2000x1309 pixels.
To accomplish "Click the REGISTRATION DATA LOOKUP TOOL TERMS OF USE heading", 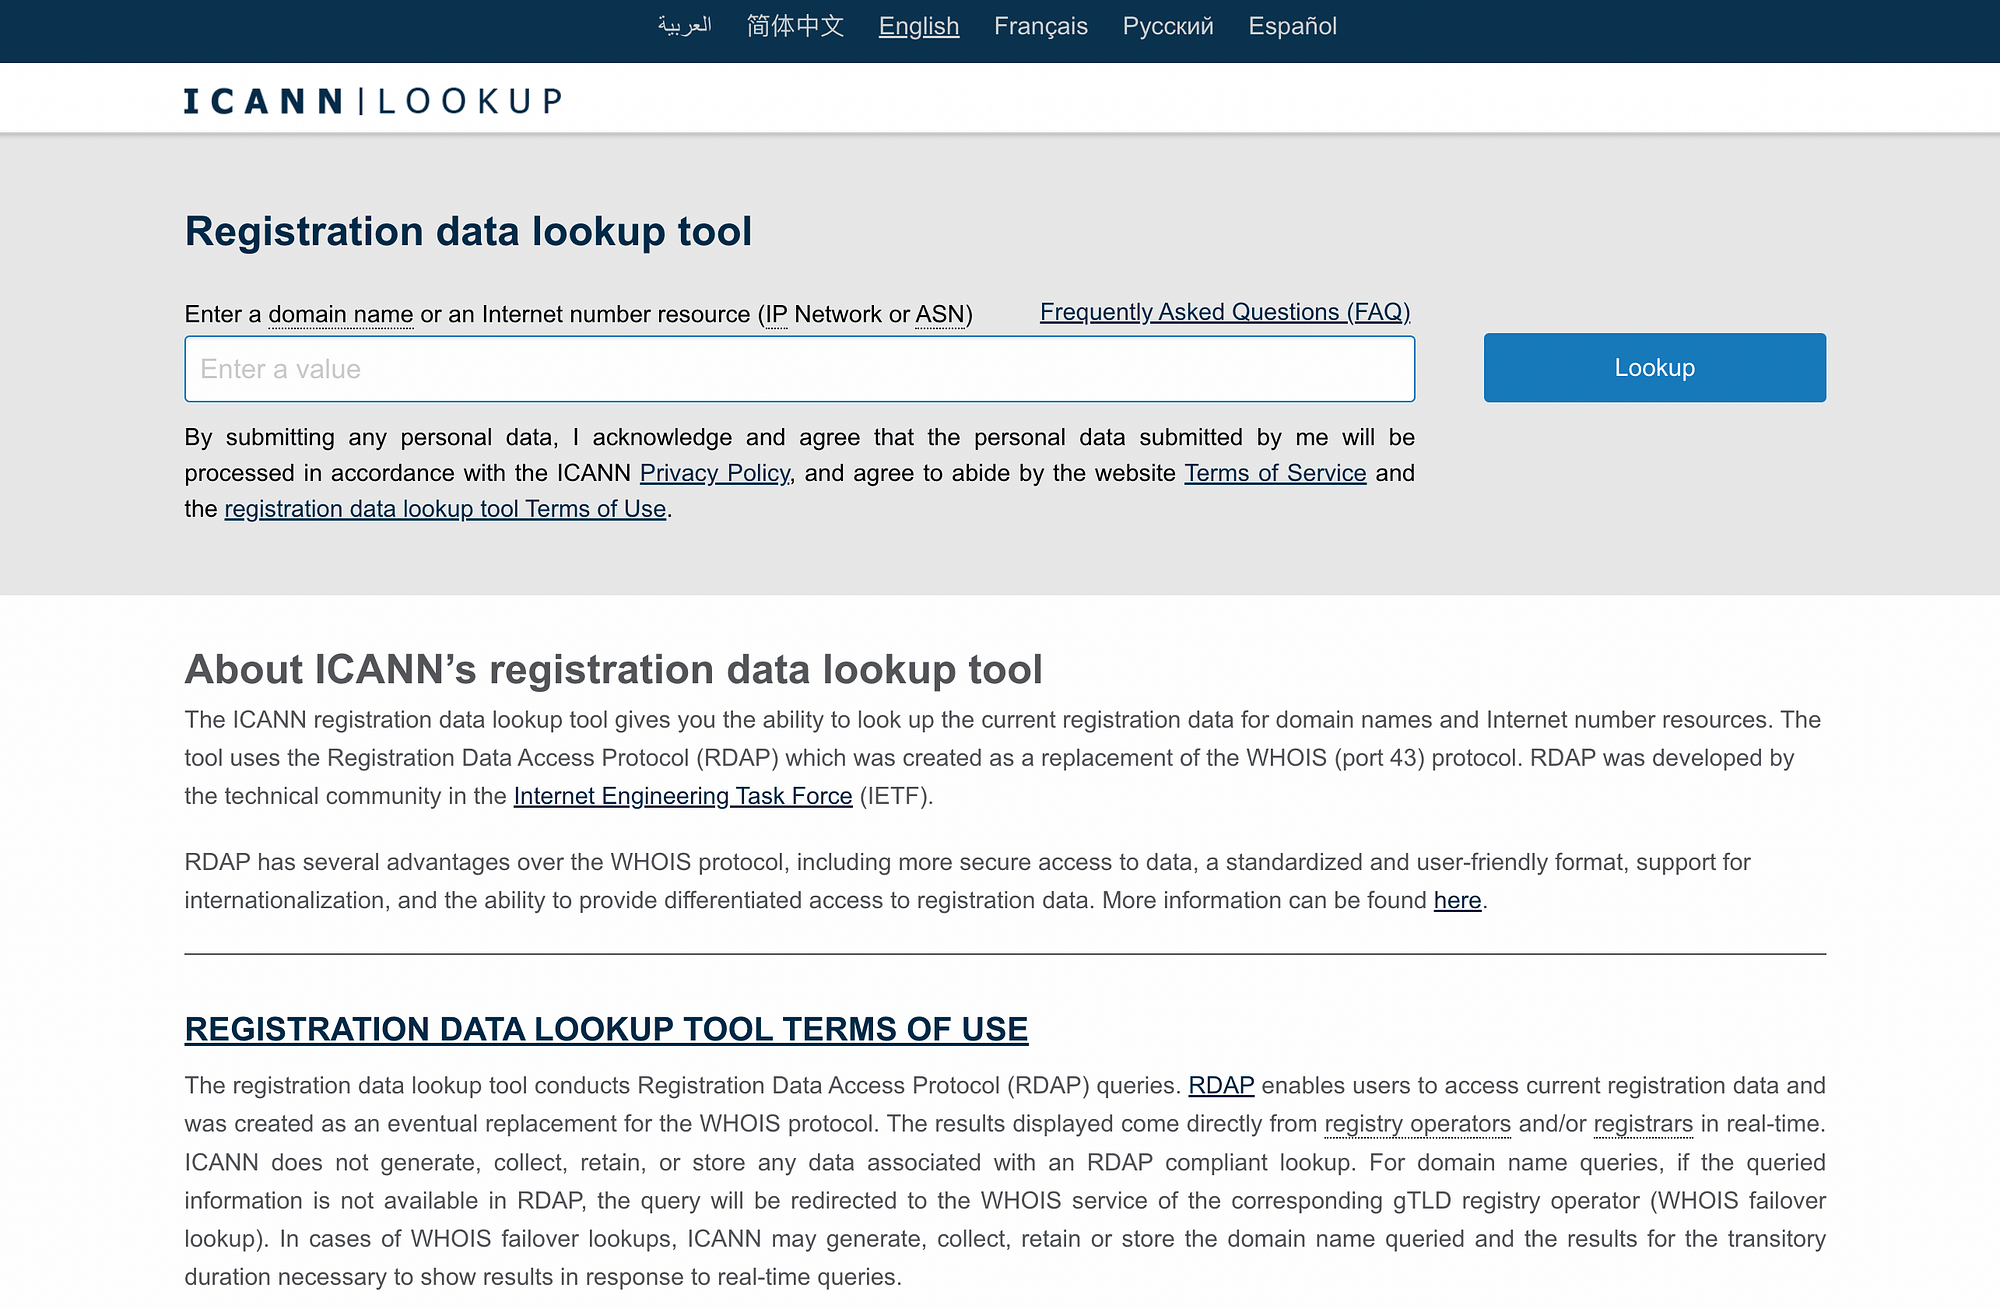I will 606,1027.
